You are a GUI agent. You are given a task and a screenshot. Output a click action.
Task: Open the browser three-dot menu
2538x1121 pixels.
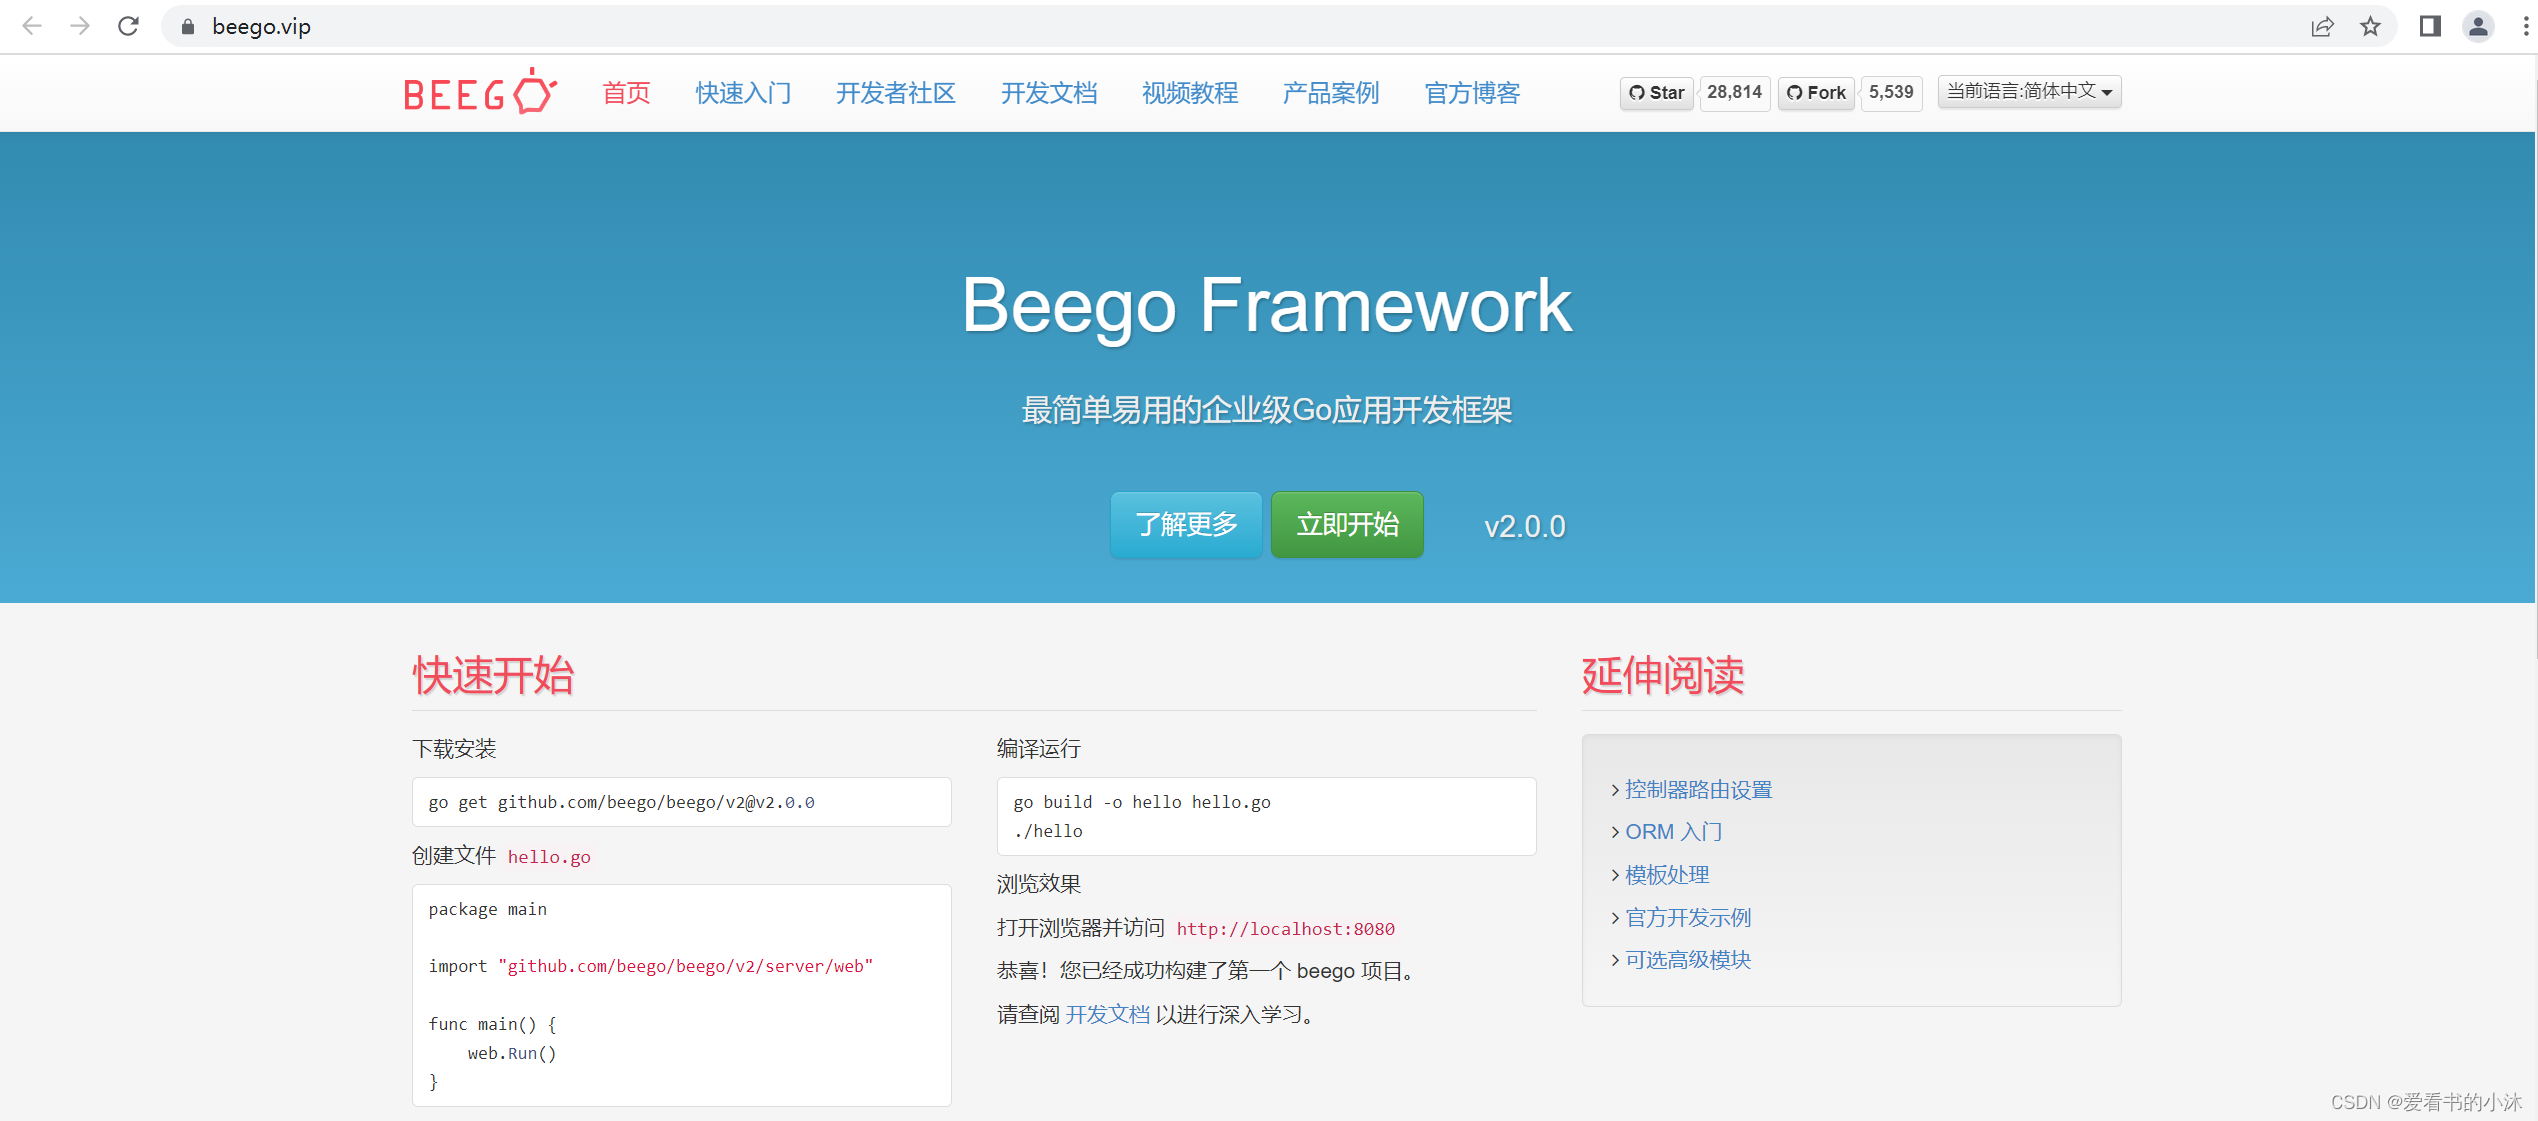click(x=2526, y=27)
